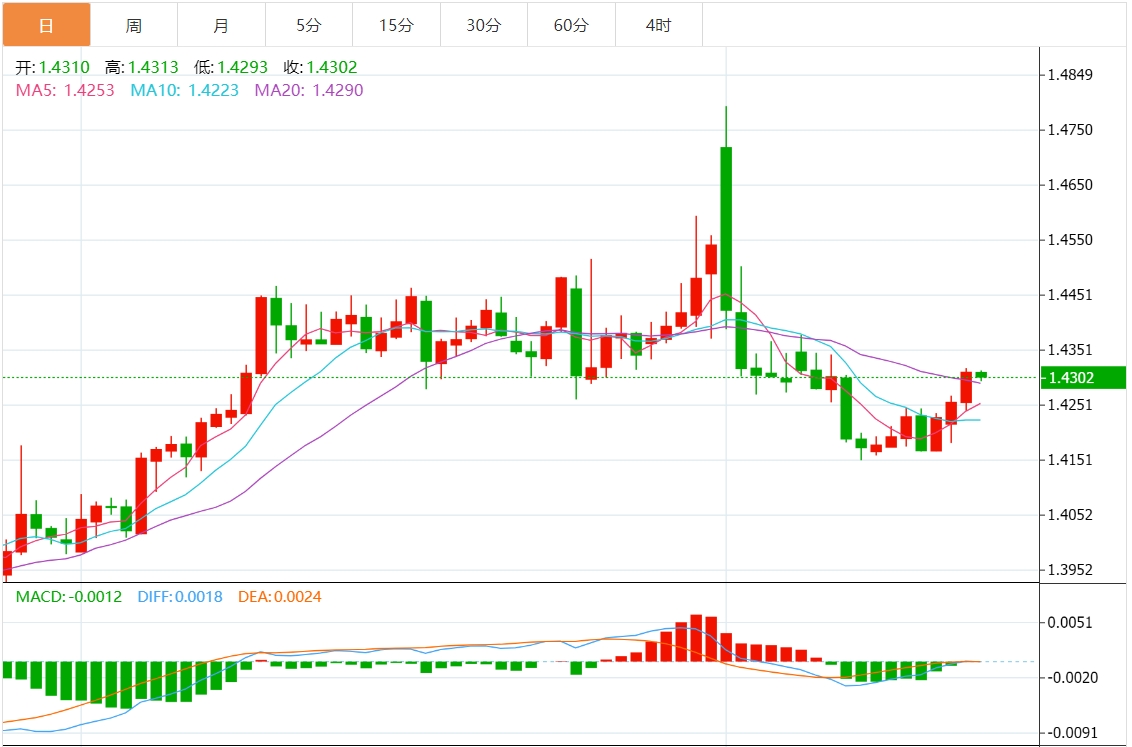This screenshot has width=1132, height=747.
Task: Click the 1.3952 price axis label
Action: 1071,569
